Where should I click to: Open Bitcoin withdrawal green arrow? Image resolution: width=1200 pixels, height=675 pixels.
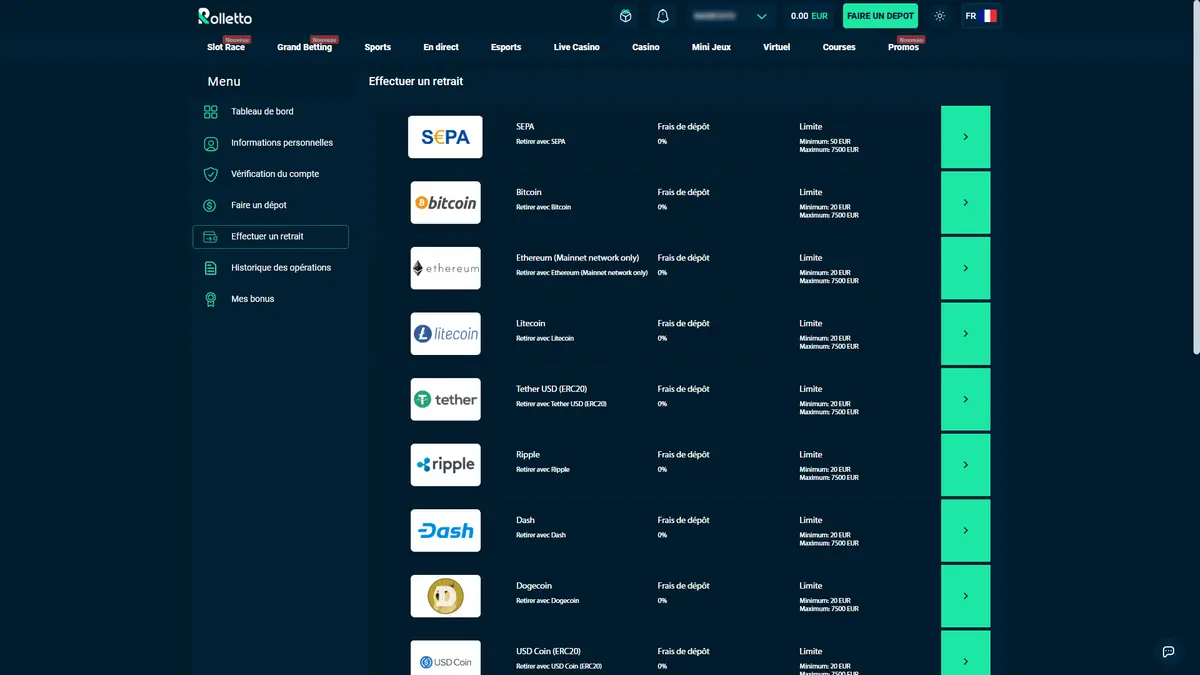coord(965,202)
